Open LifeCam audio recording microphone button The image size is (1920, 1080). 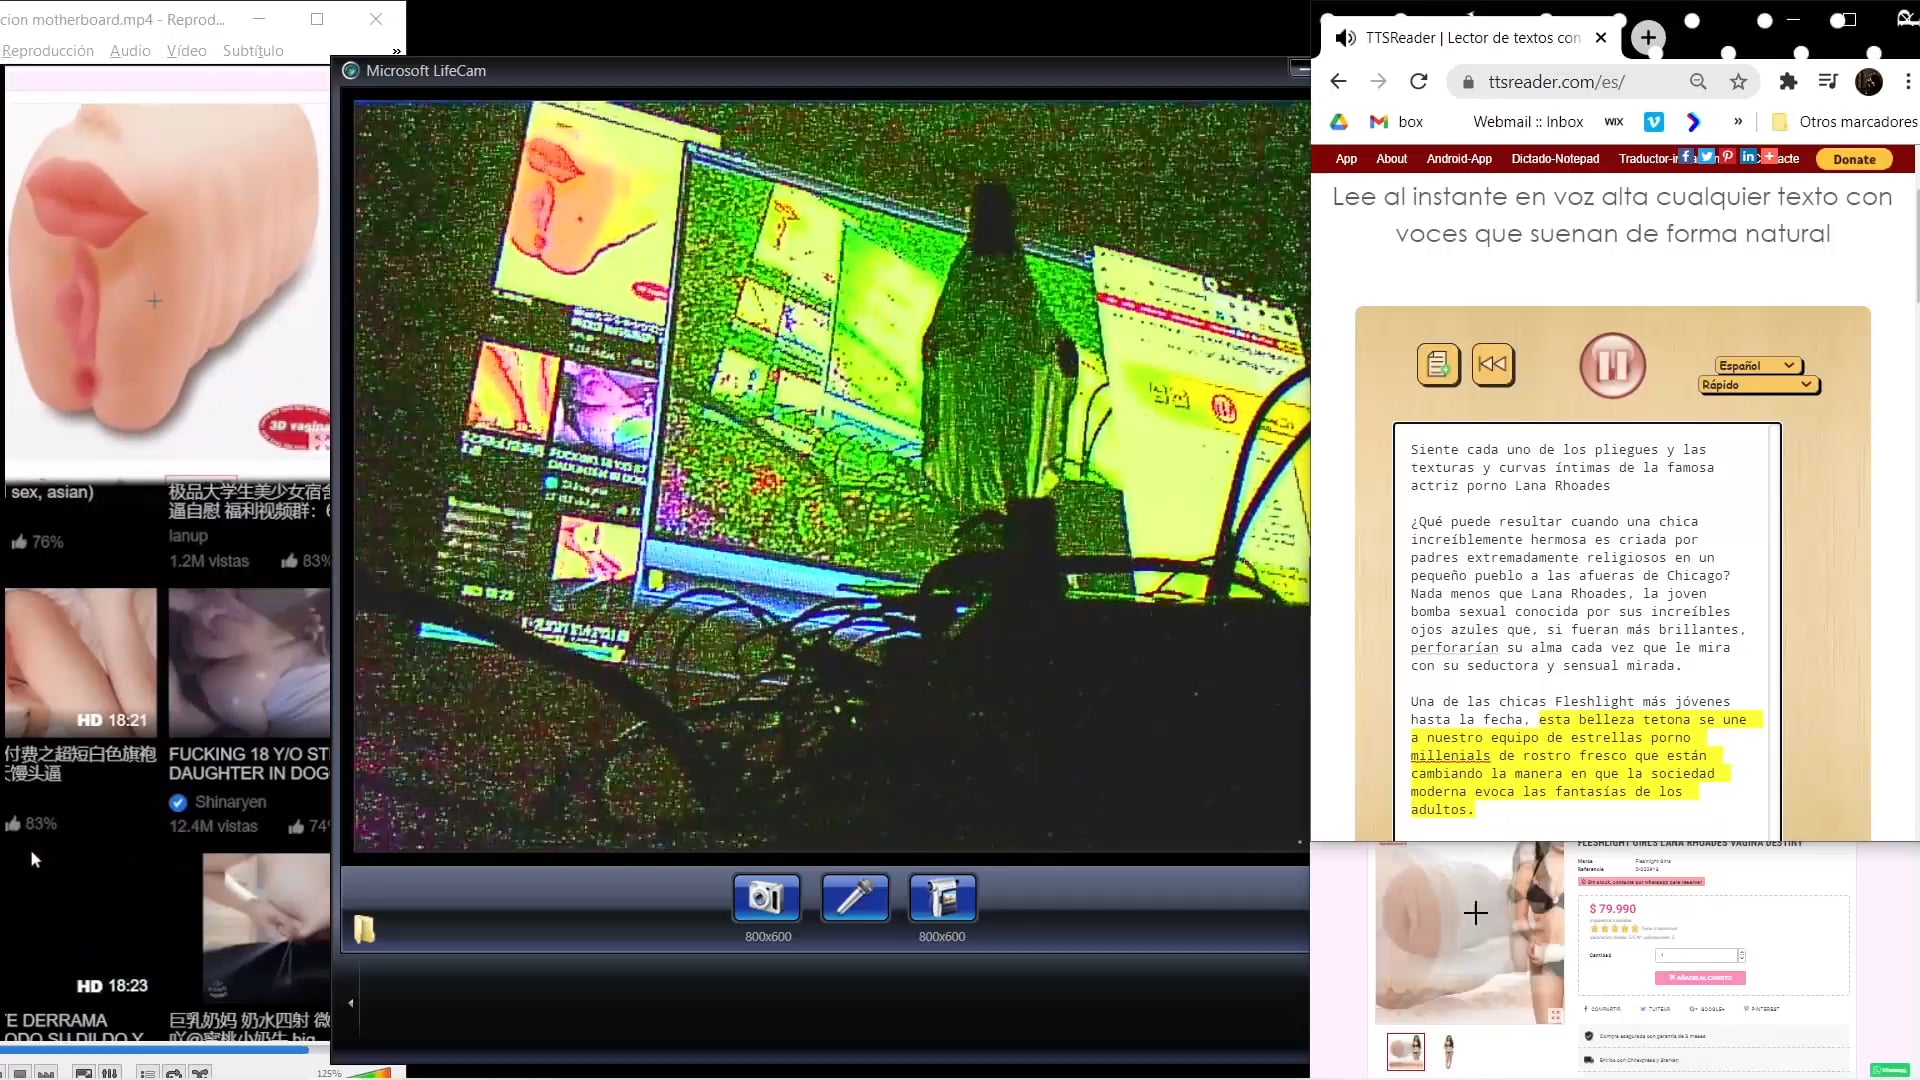pos(855,897)
